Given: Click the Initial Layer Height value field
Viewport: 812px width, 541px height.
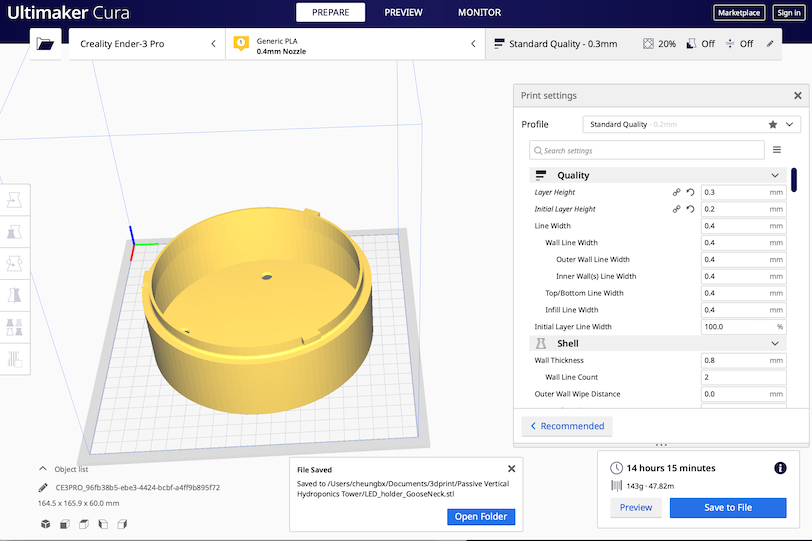Looking at the screenshot, I should pyautogui.click(x=744, y=209).
